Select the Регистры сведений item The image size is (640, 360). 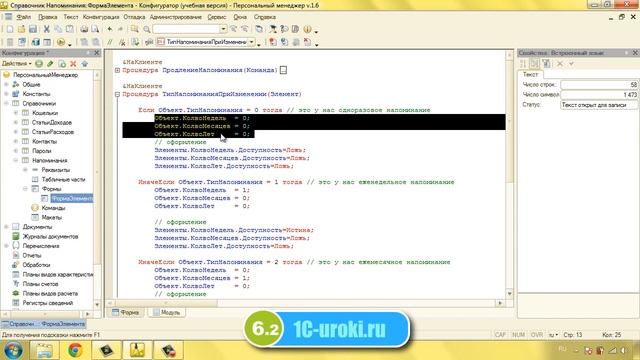pos(48,303)
